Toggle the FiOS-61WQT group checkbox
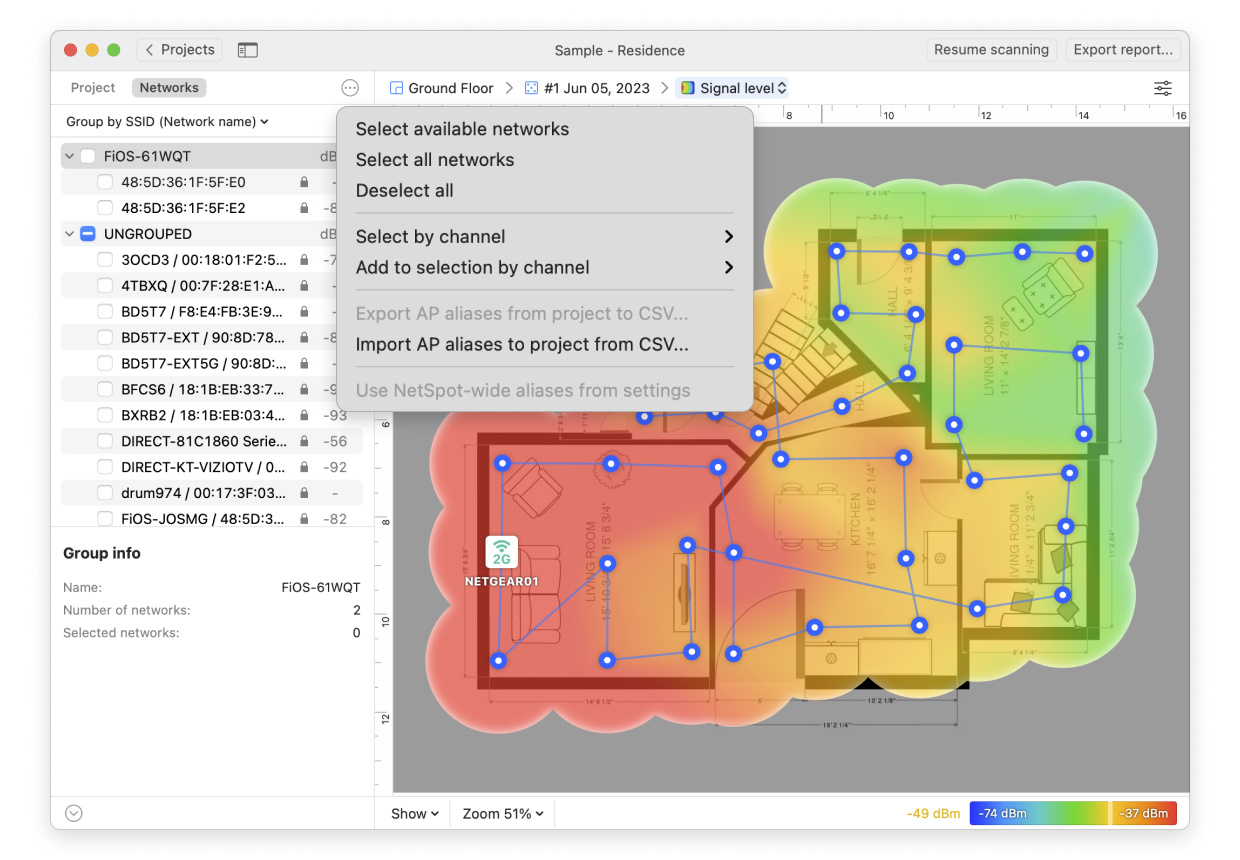 click(x=88, y=156)
